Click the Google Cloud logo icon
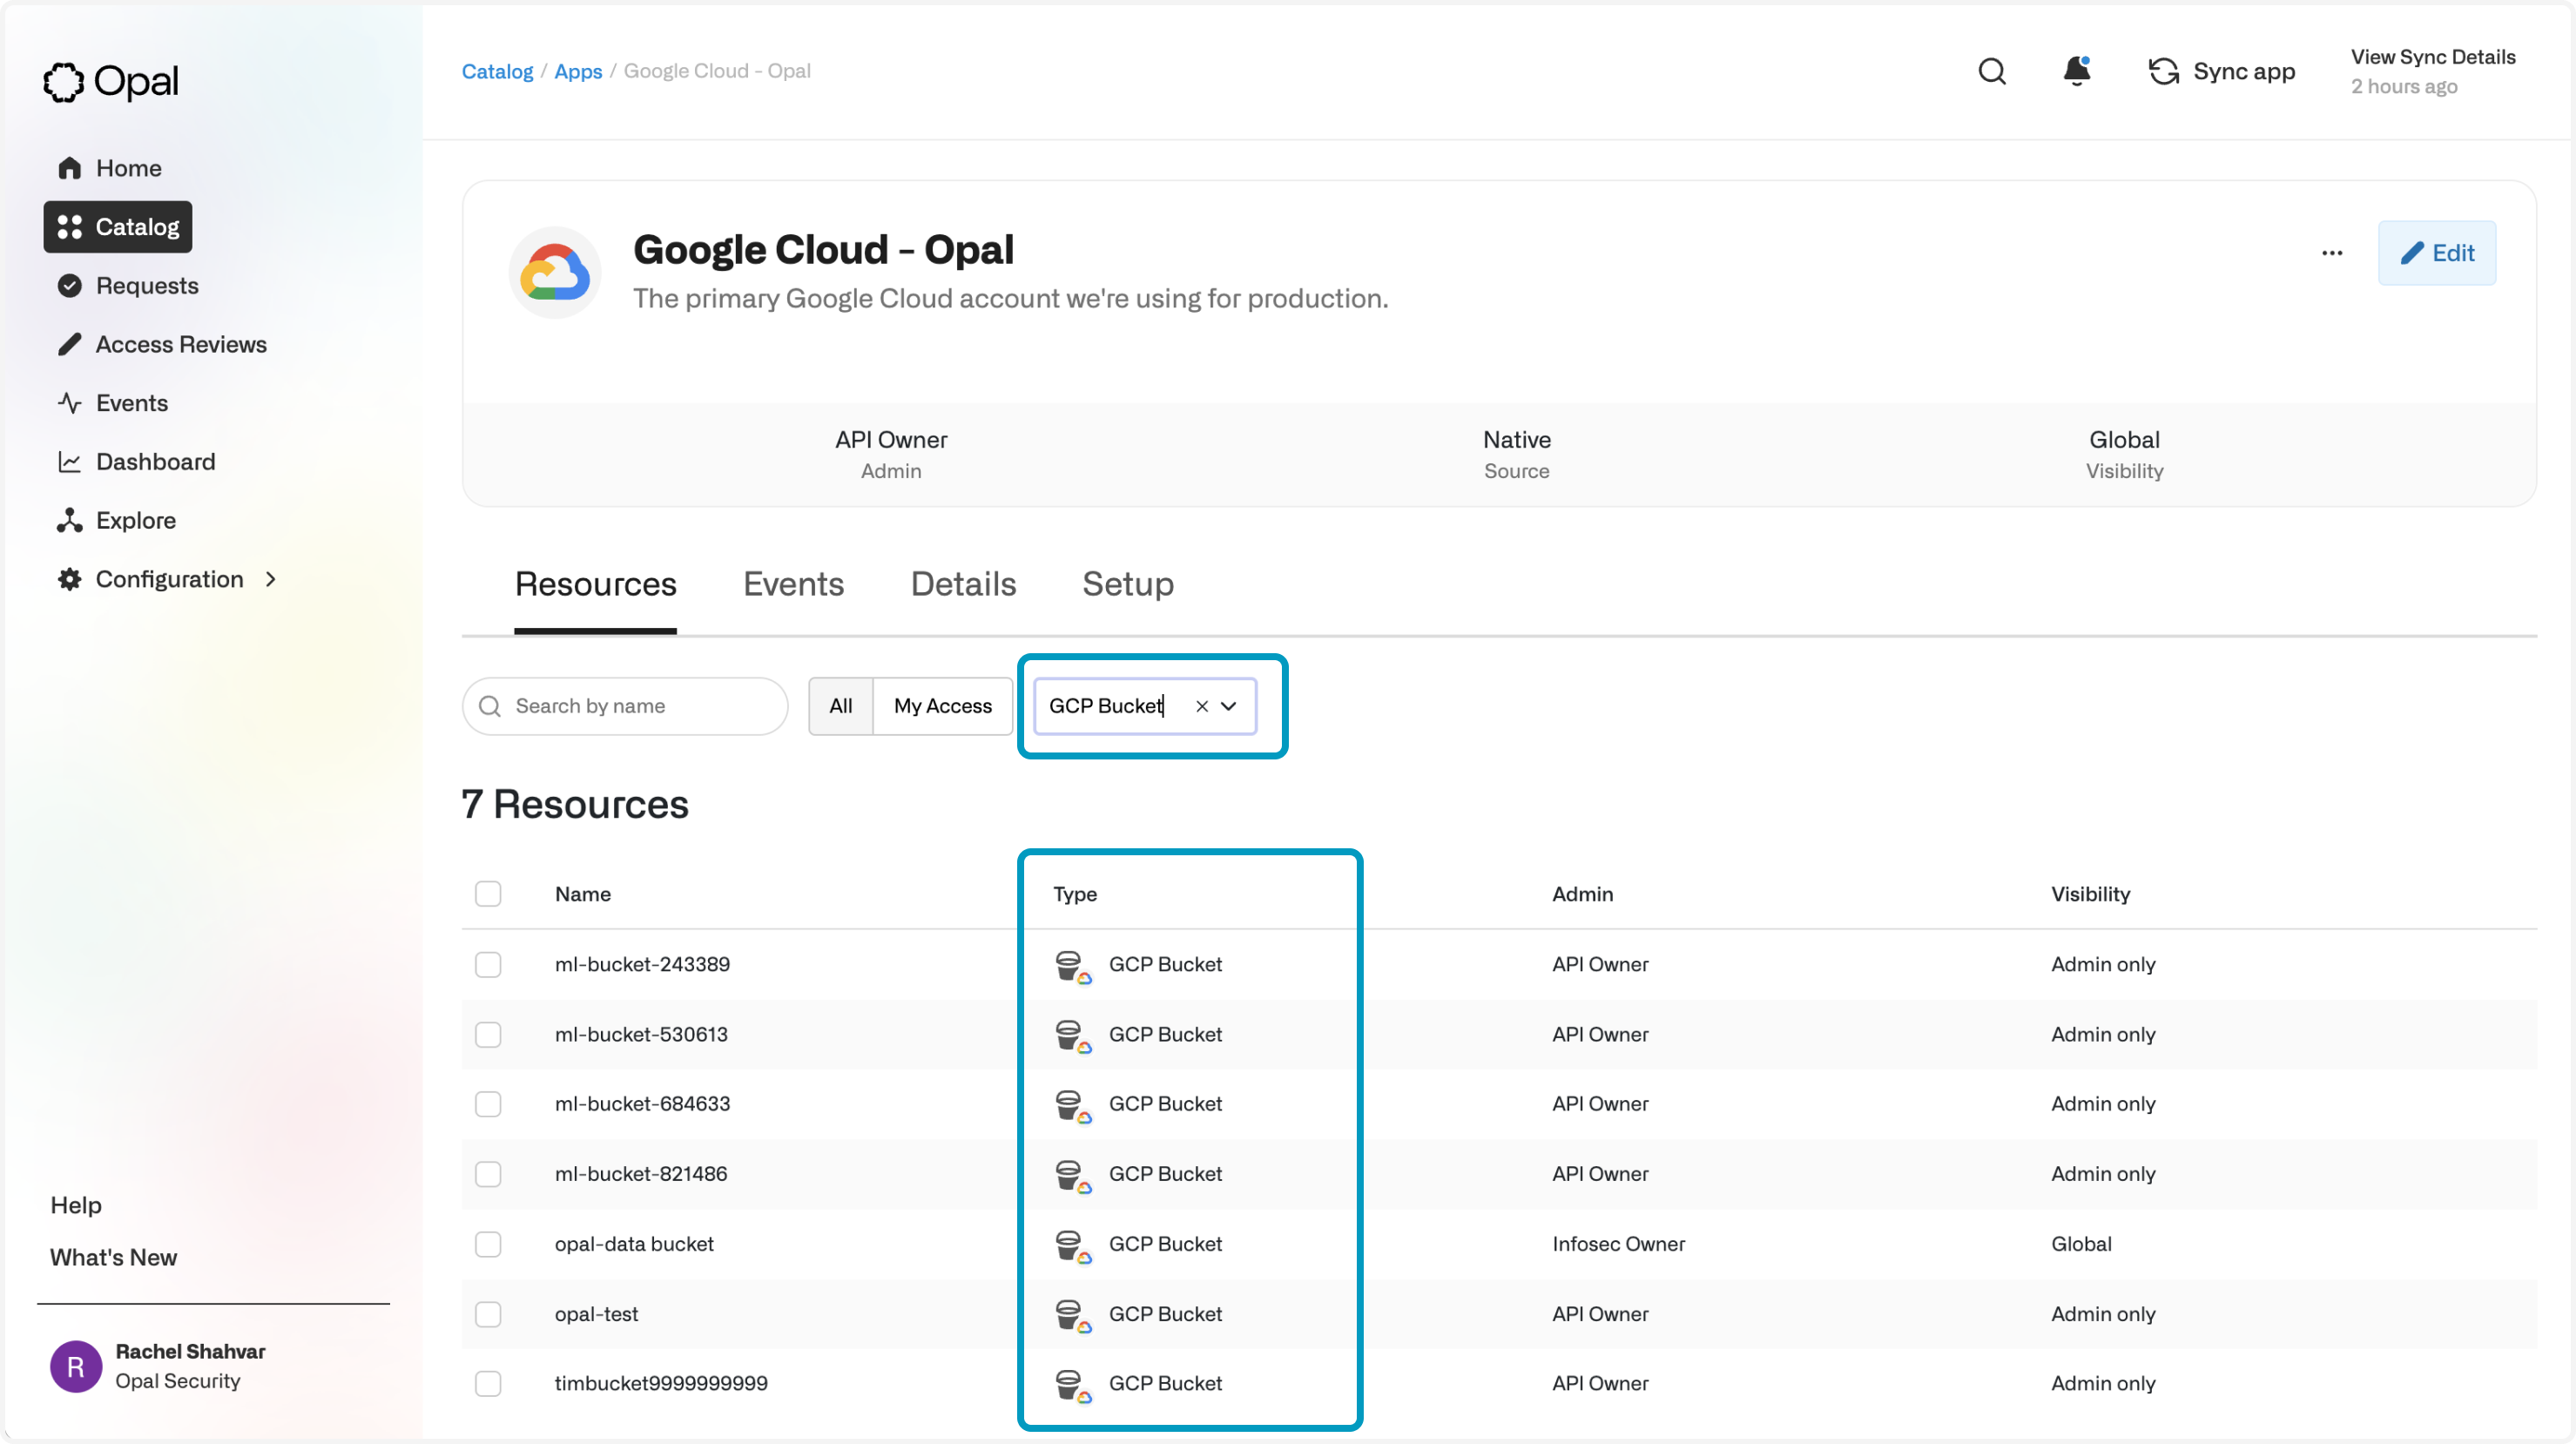Viewport: 2576px width, 1444px height. click(555, 272)
